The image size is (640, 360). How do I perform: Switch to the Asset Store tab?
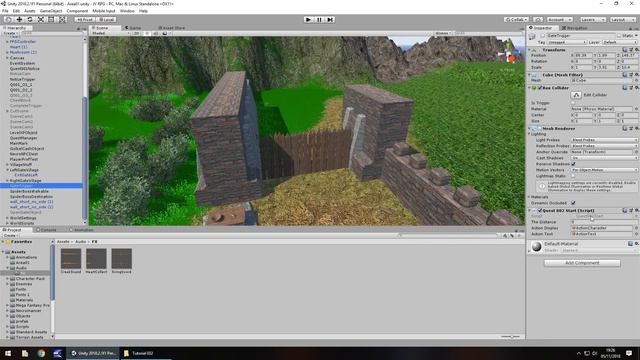(172, 28)
